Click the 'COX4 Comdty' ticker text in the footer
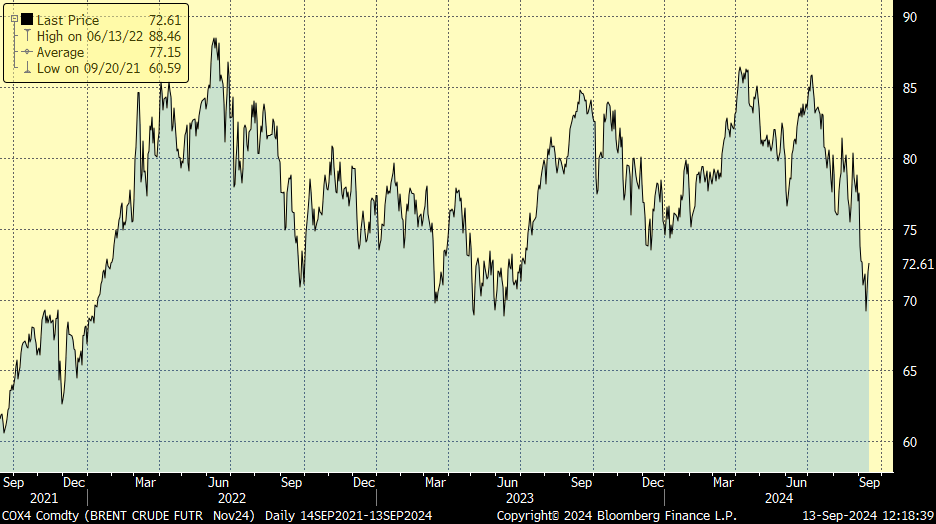The height and width of the screenshot is (524, 936). (x=36, y=514)
